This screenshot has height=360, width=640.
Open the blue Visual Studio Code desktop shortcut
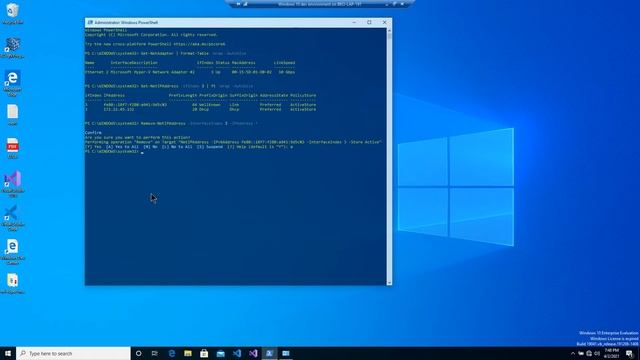[13, 218]
